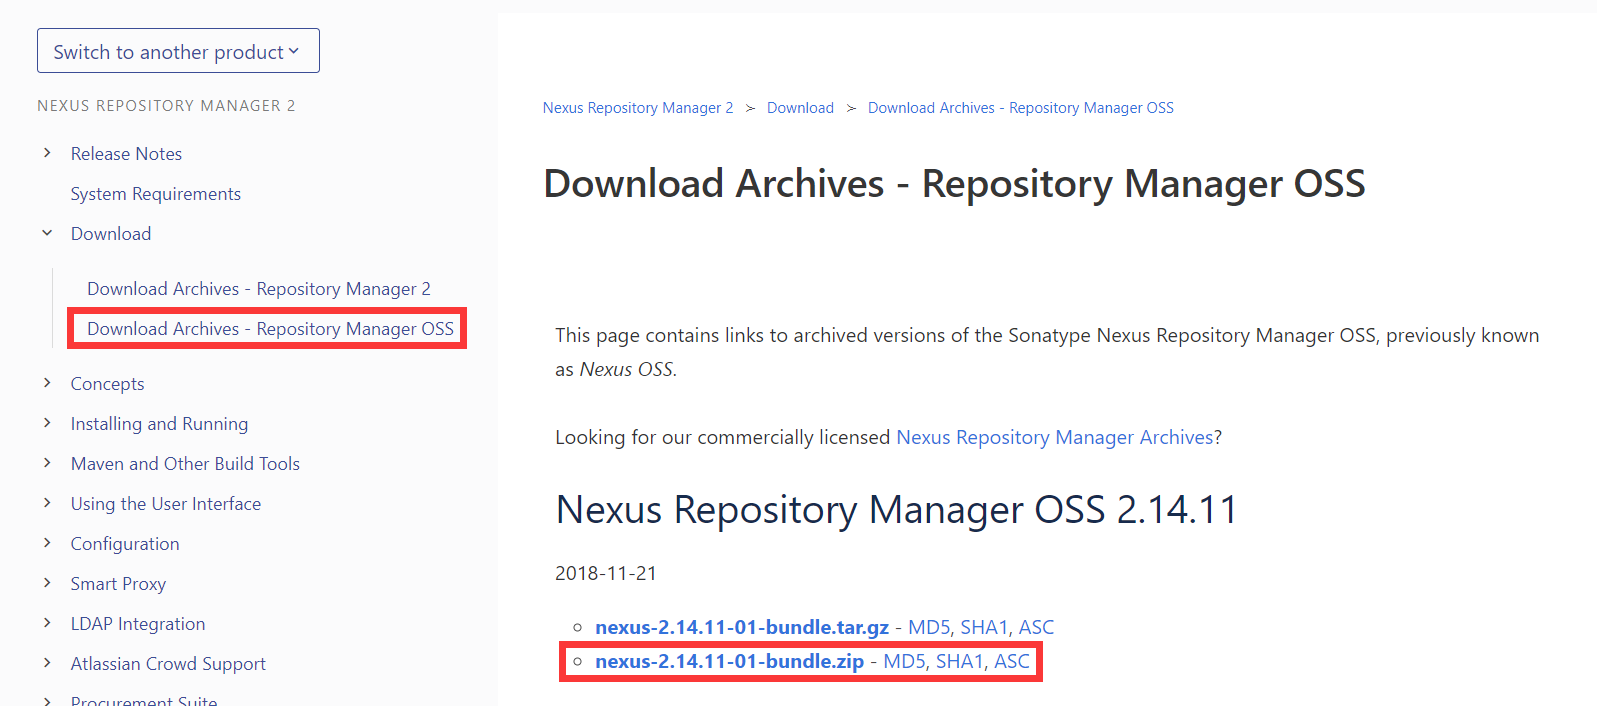The width and height of the screenshot is (1597, 706).
Task: Expand Installing and Running chevron
Action: (47, 423)
